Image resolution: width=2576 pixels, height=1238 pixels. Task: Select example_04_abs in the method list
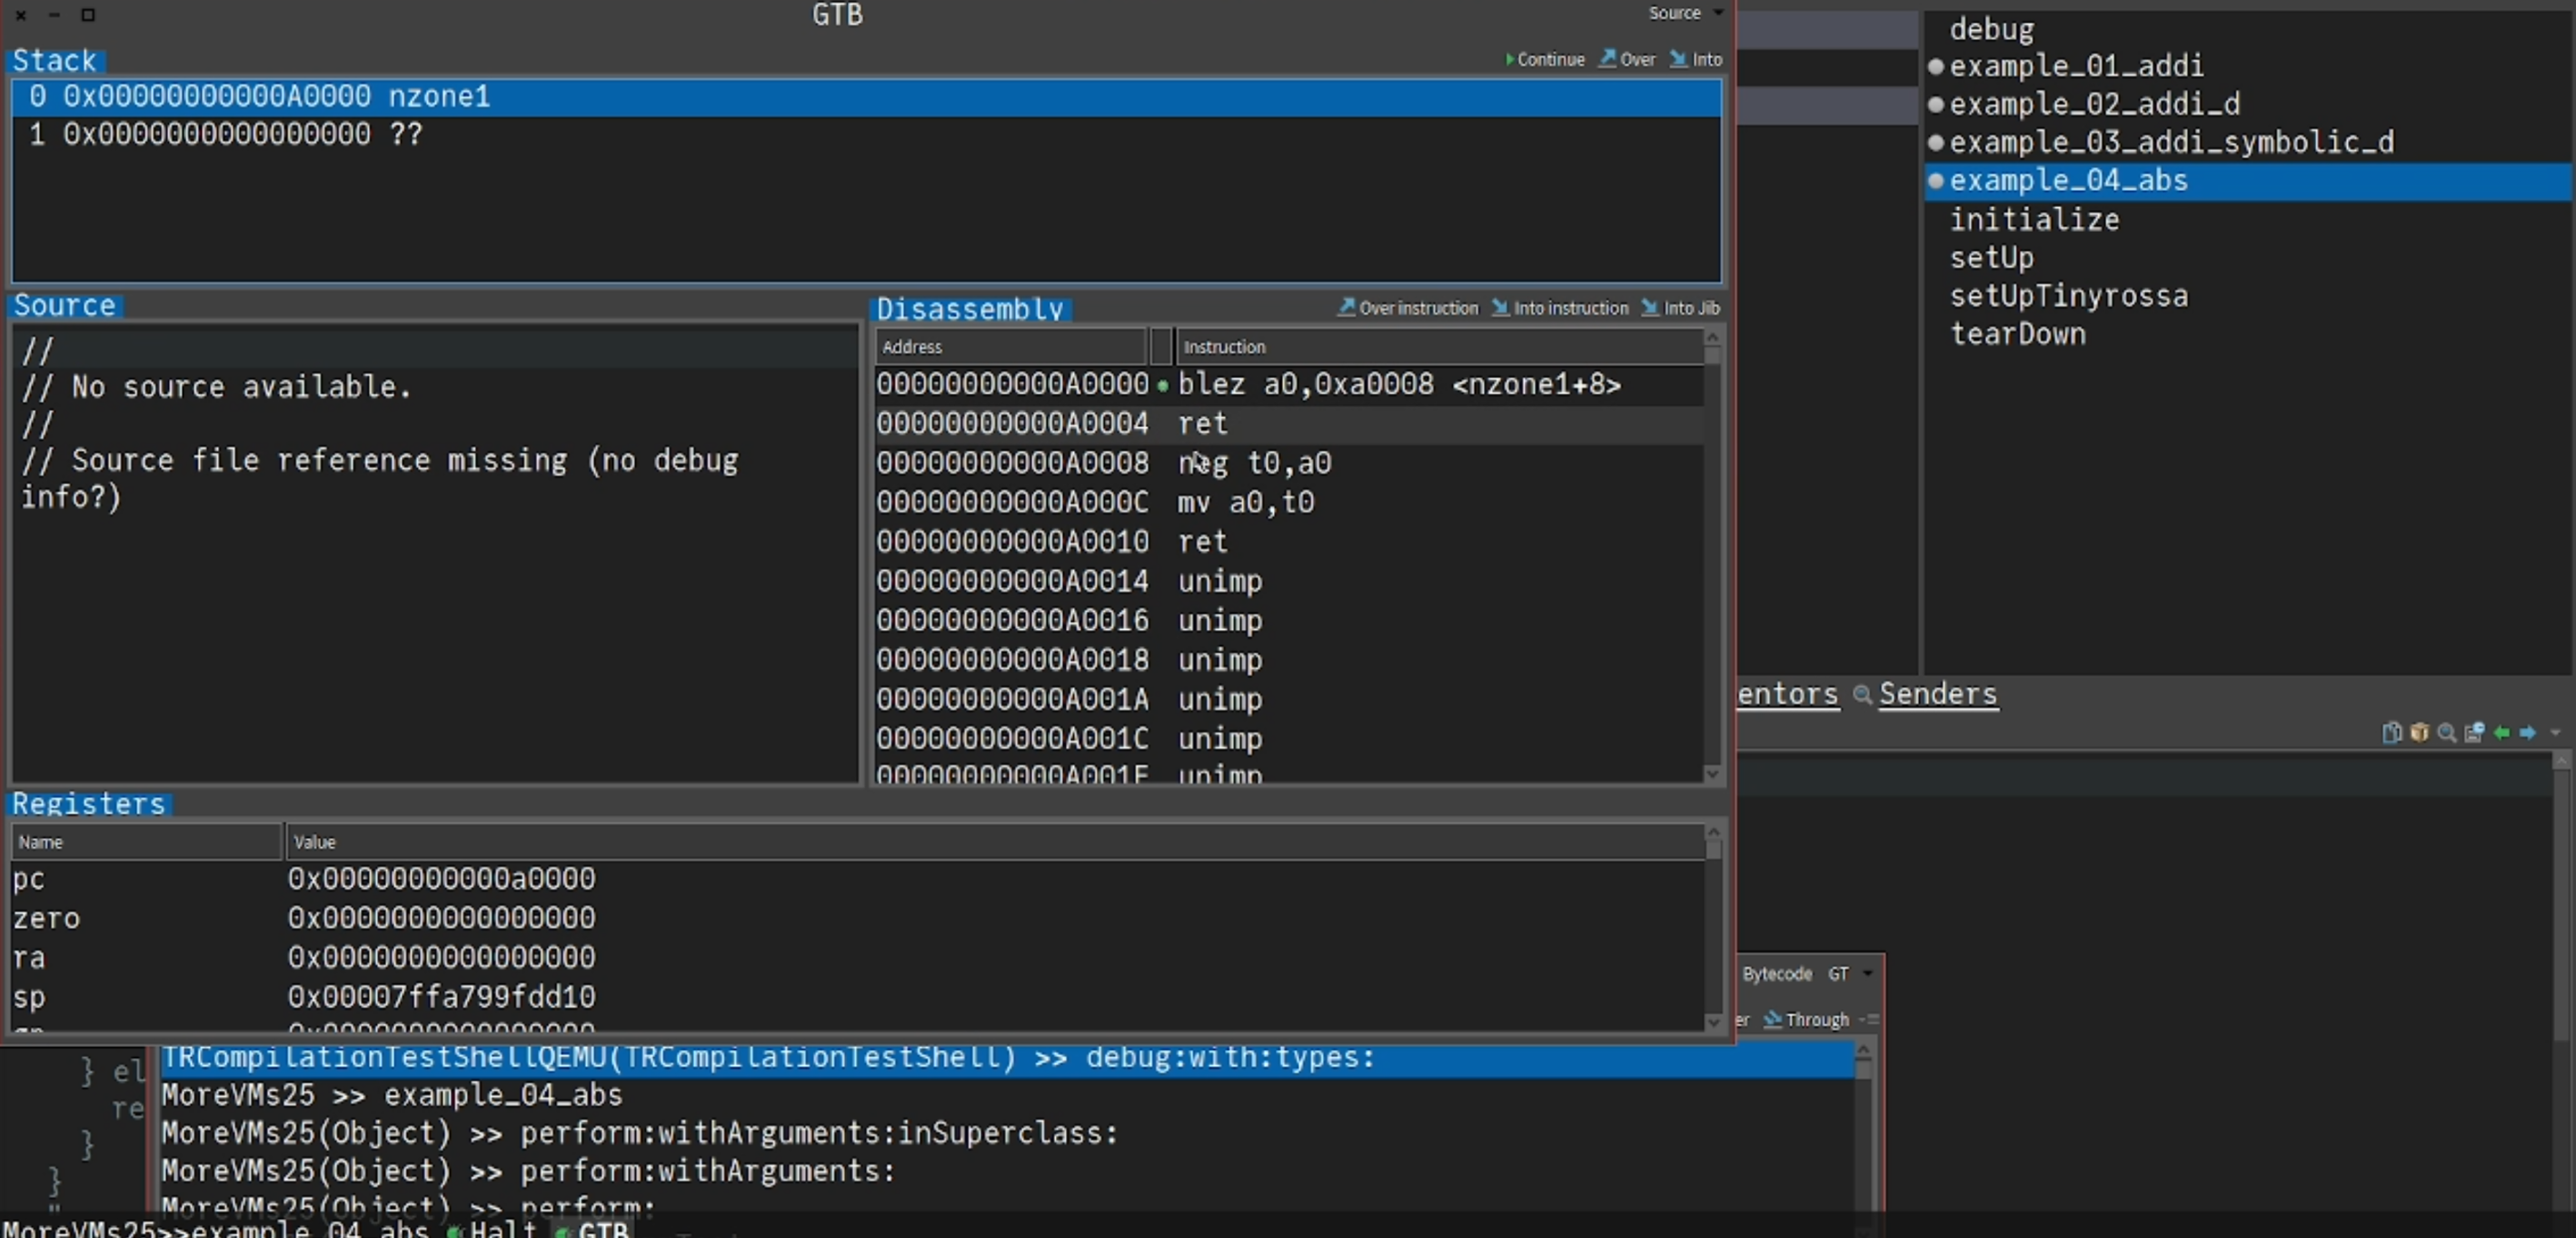[x=2248, y=182]
